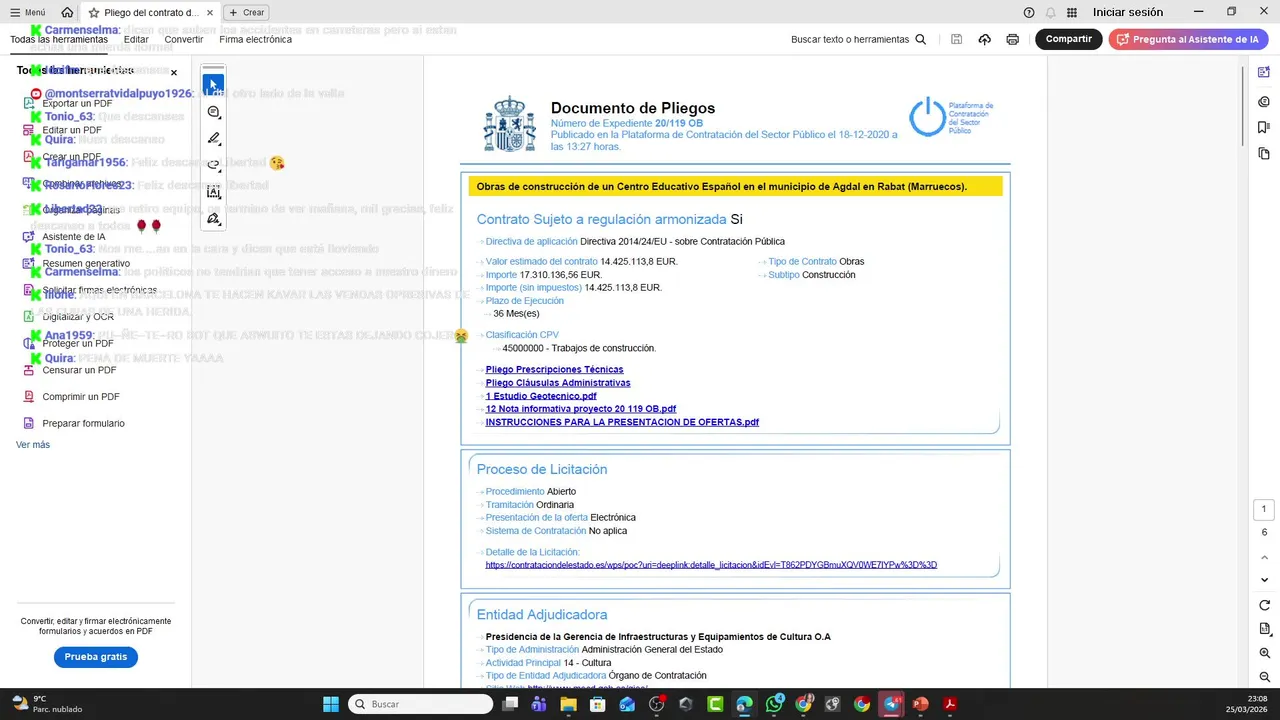Open comments panel icon in right rail
1280x720 pixels.
1264,101
